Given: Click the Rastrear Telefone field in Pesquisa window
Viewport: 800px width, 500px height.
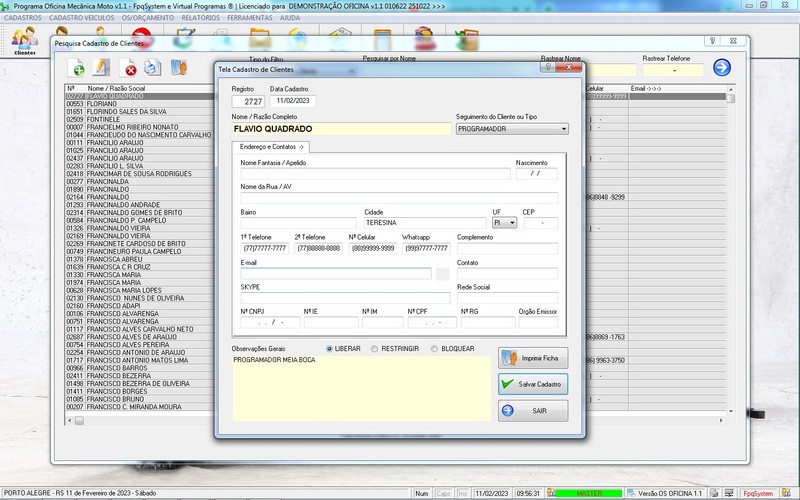Looking at the screenshot, I should click(x=673, y=70).
